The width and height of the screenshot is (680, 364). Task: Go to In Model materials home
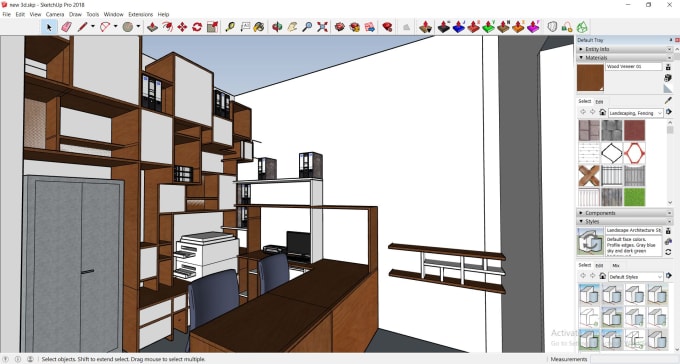pos(602,112)
